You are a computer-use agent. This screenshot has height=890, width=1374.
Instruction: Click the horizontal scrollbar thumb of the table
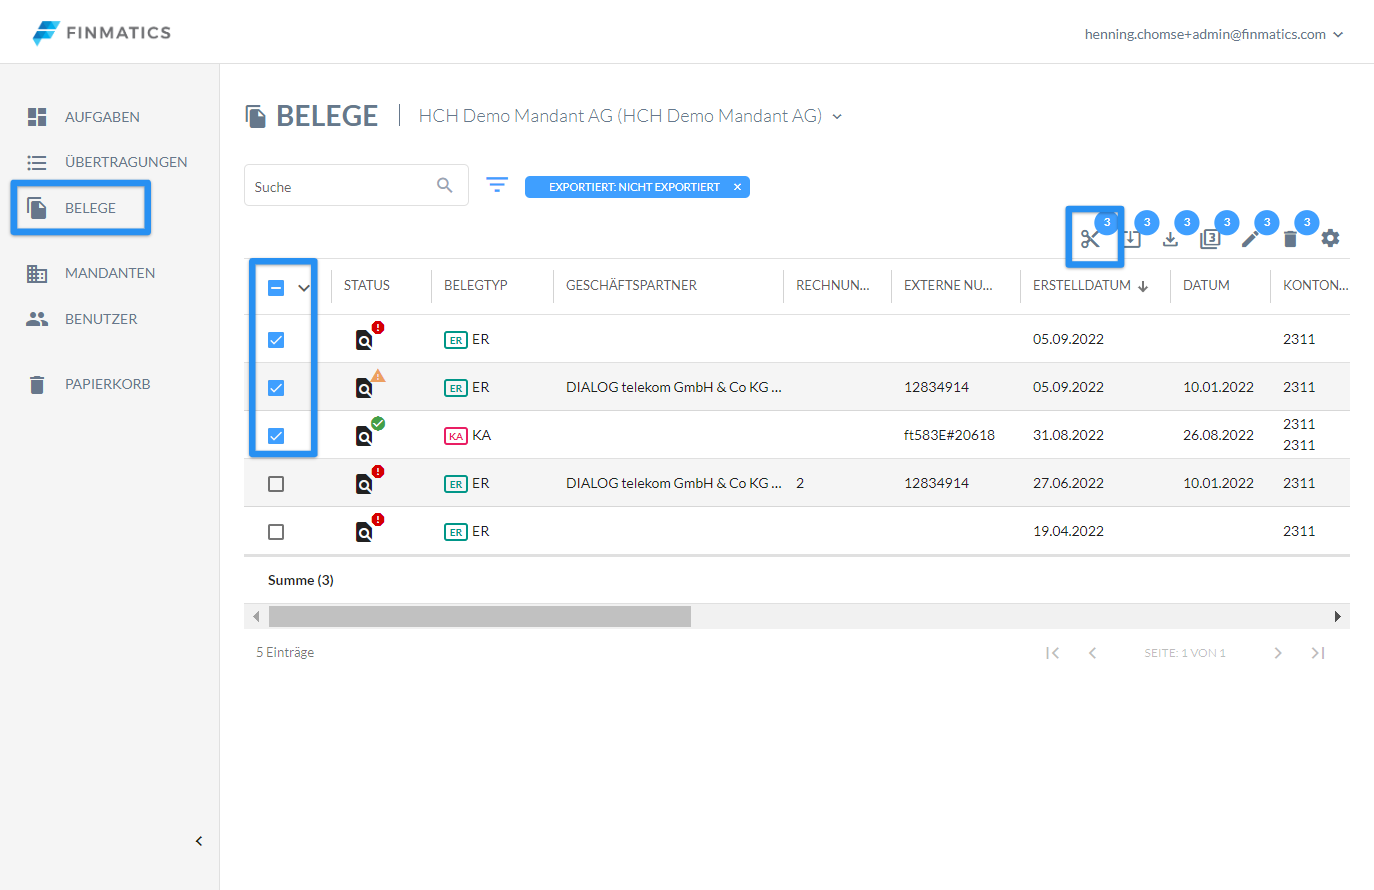click(x=479, y=616)
